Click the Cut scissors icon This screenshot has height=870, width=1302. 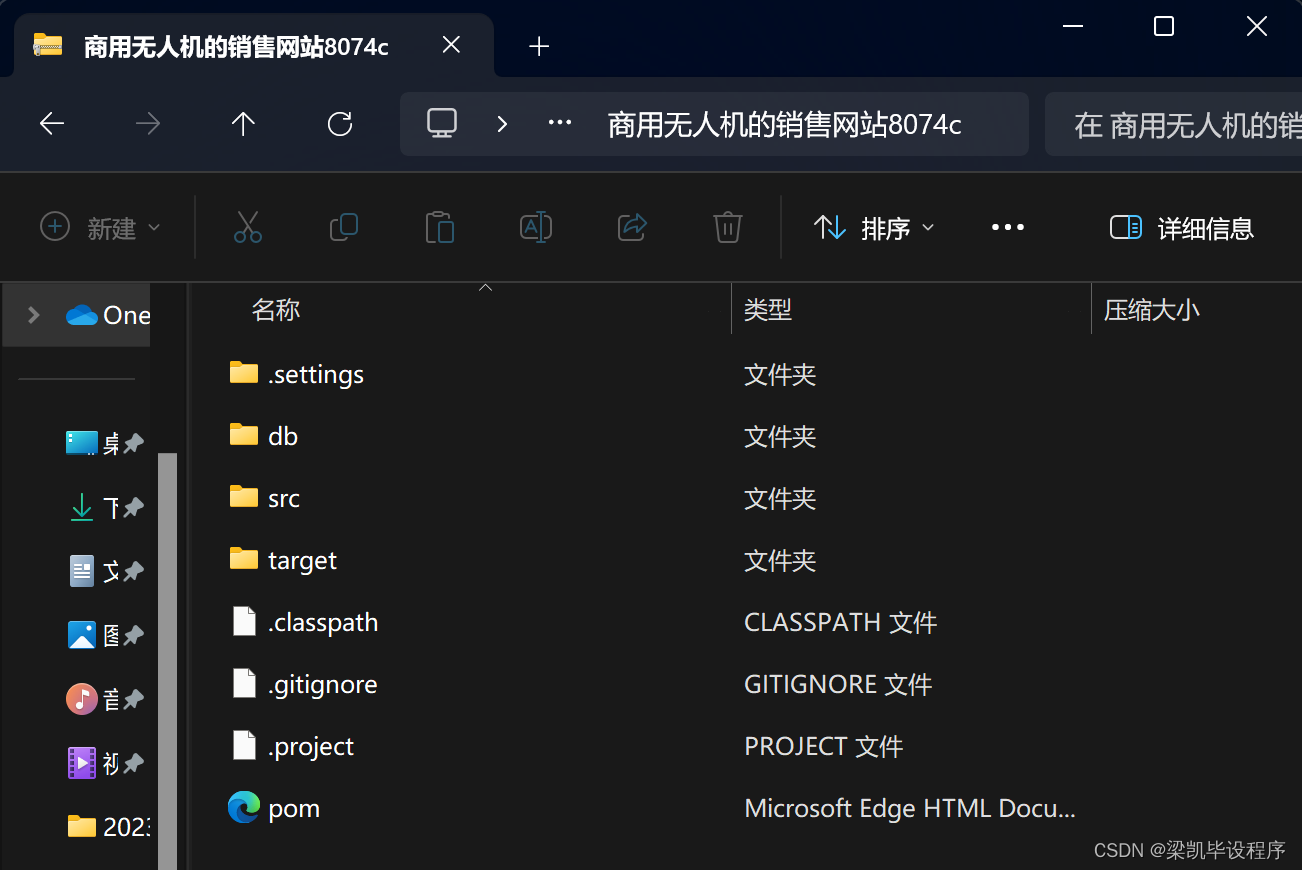coord(248,227)
